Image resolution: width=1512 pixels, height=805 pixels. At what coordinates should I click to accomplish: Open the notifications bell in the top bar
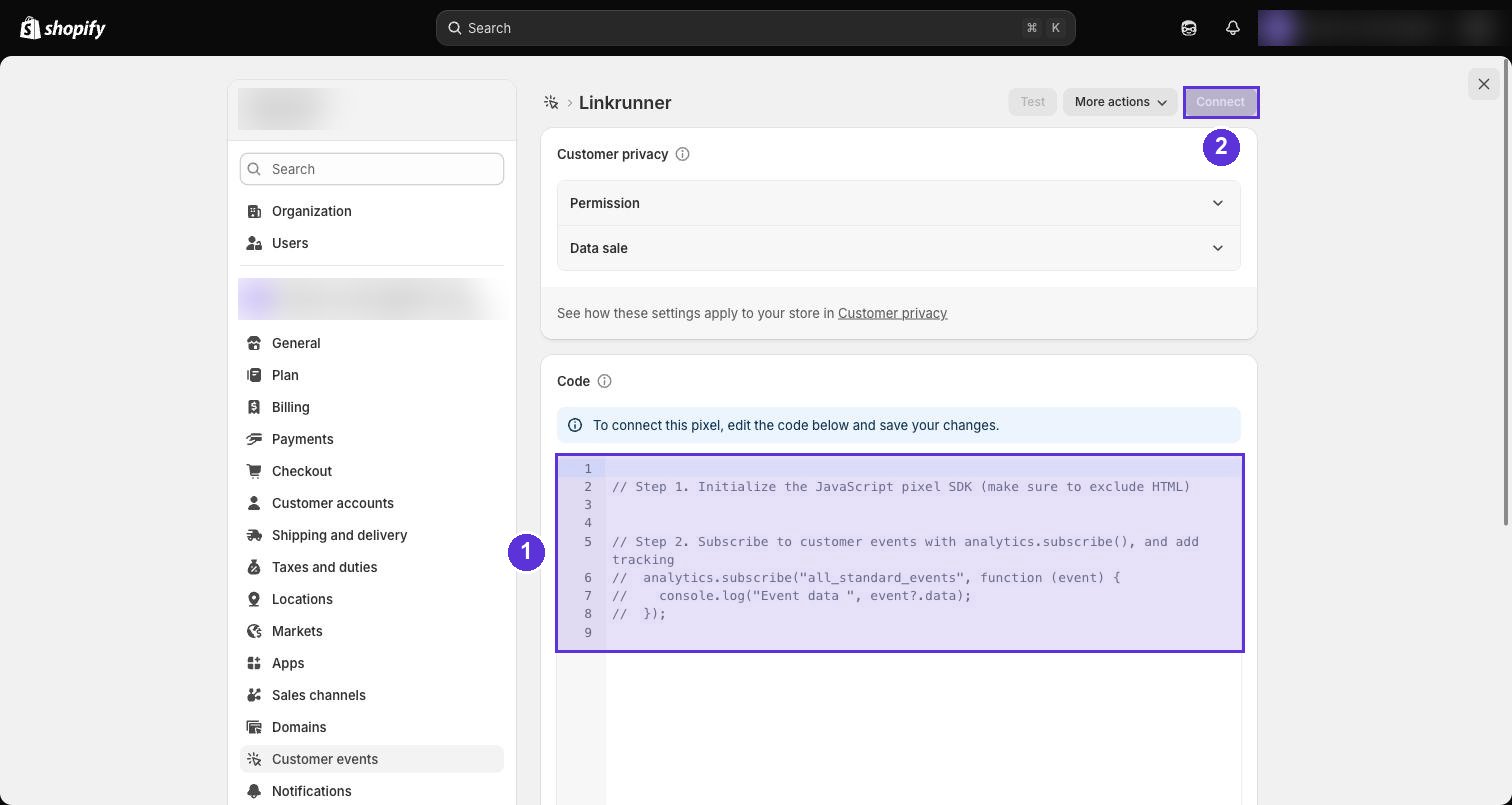(1233, 28)
